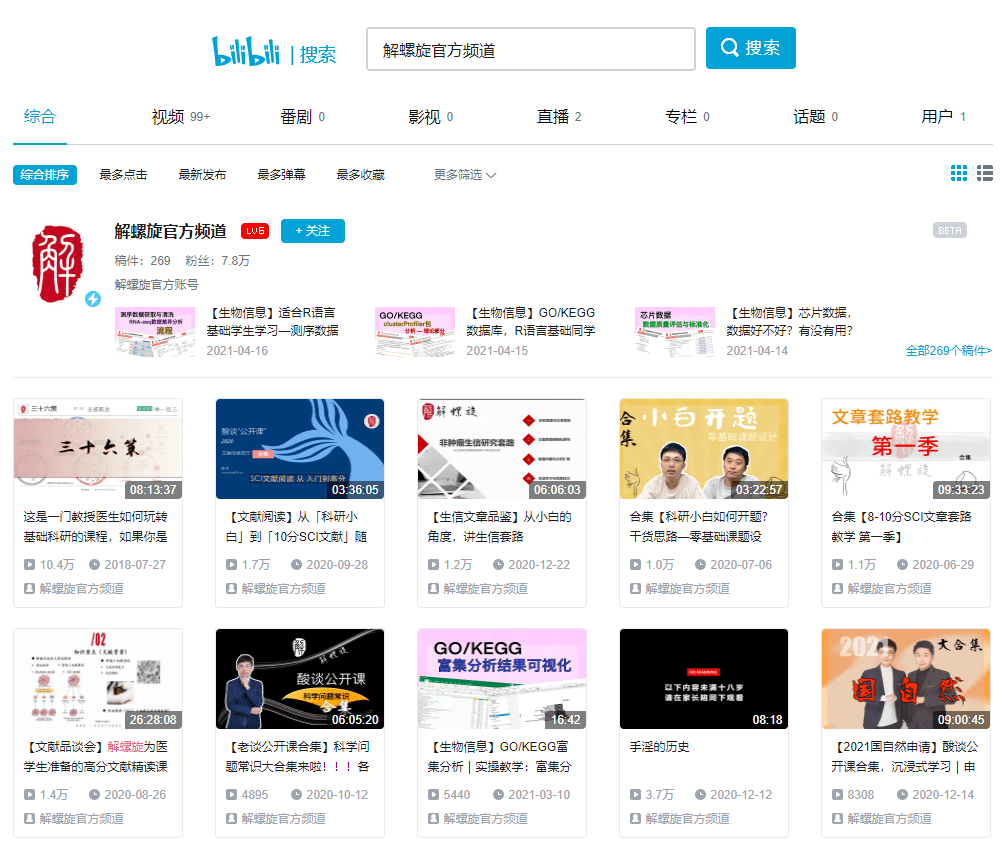Image resolution: width=1004 pixels, height=851 pixels.
Task: Open 解螺旋官方频道 uploader under 2021国自然 card
Action: point(889,818)
